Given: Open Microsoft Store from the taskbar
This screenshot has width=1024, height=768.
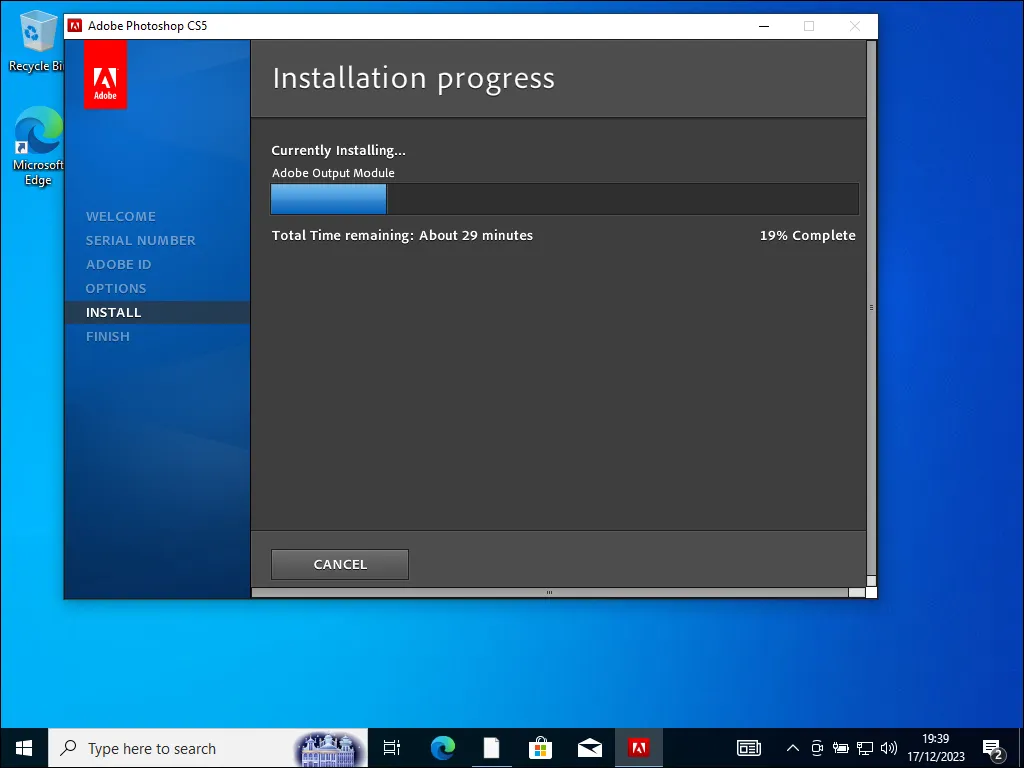Looking at the screenshot, I should pyautogui.click(x=540, y=747).
